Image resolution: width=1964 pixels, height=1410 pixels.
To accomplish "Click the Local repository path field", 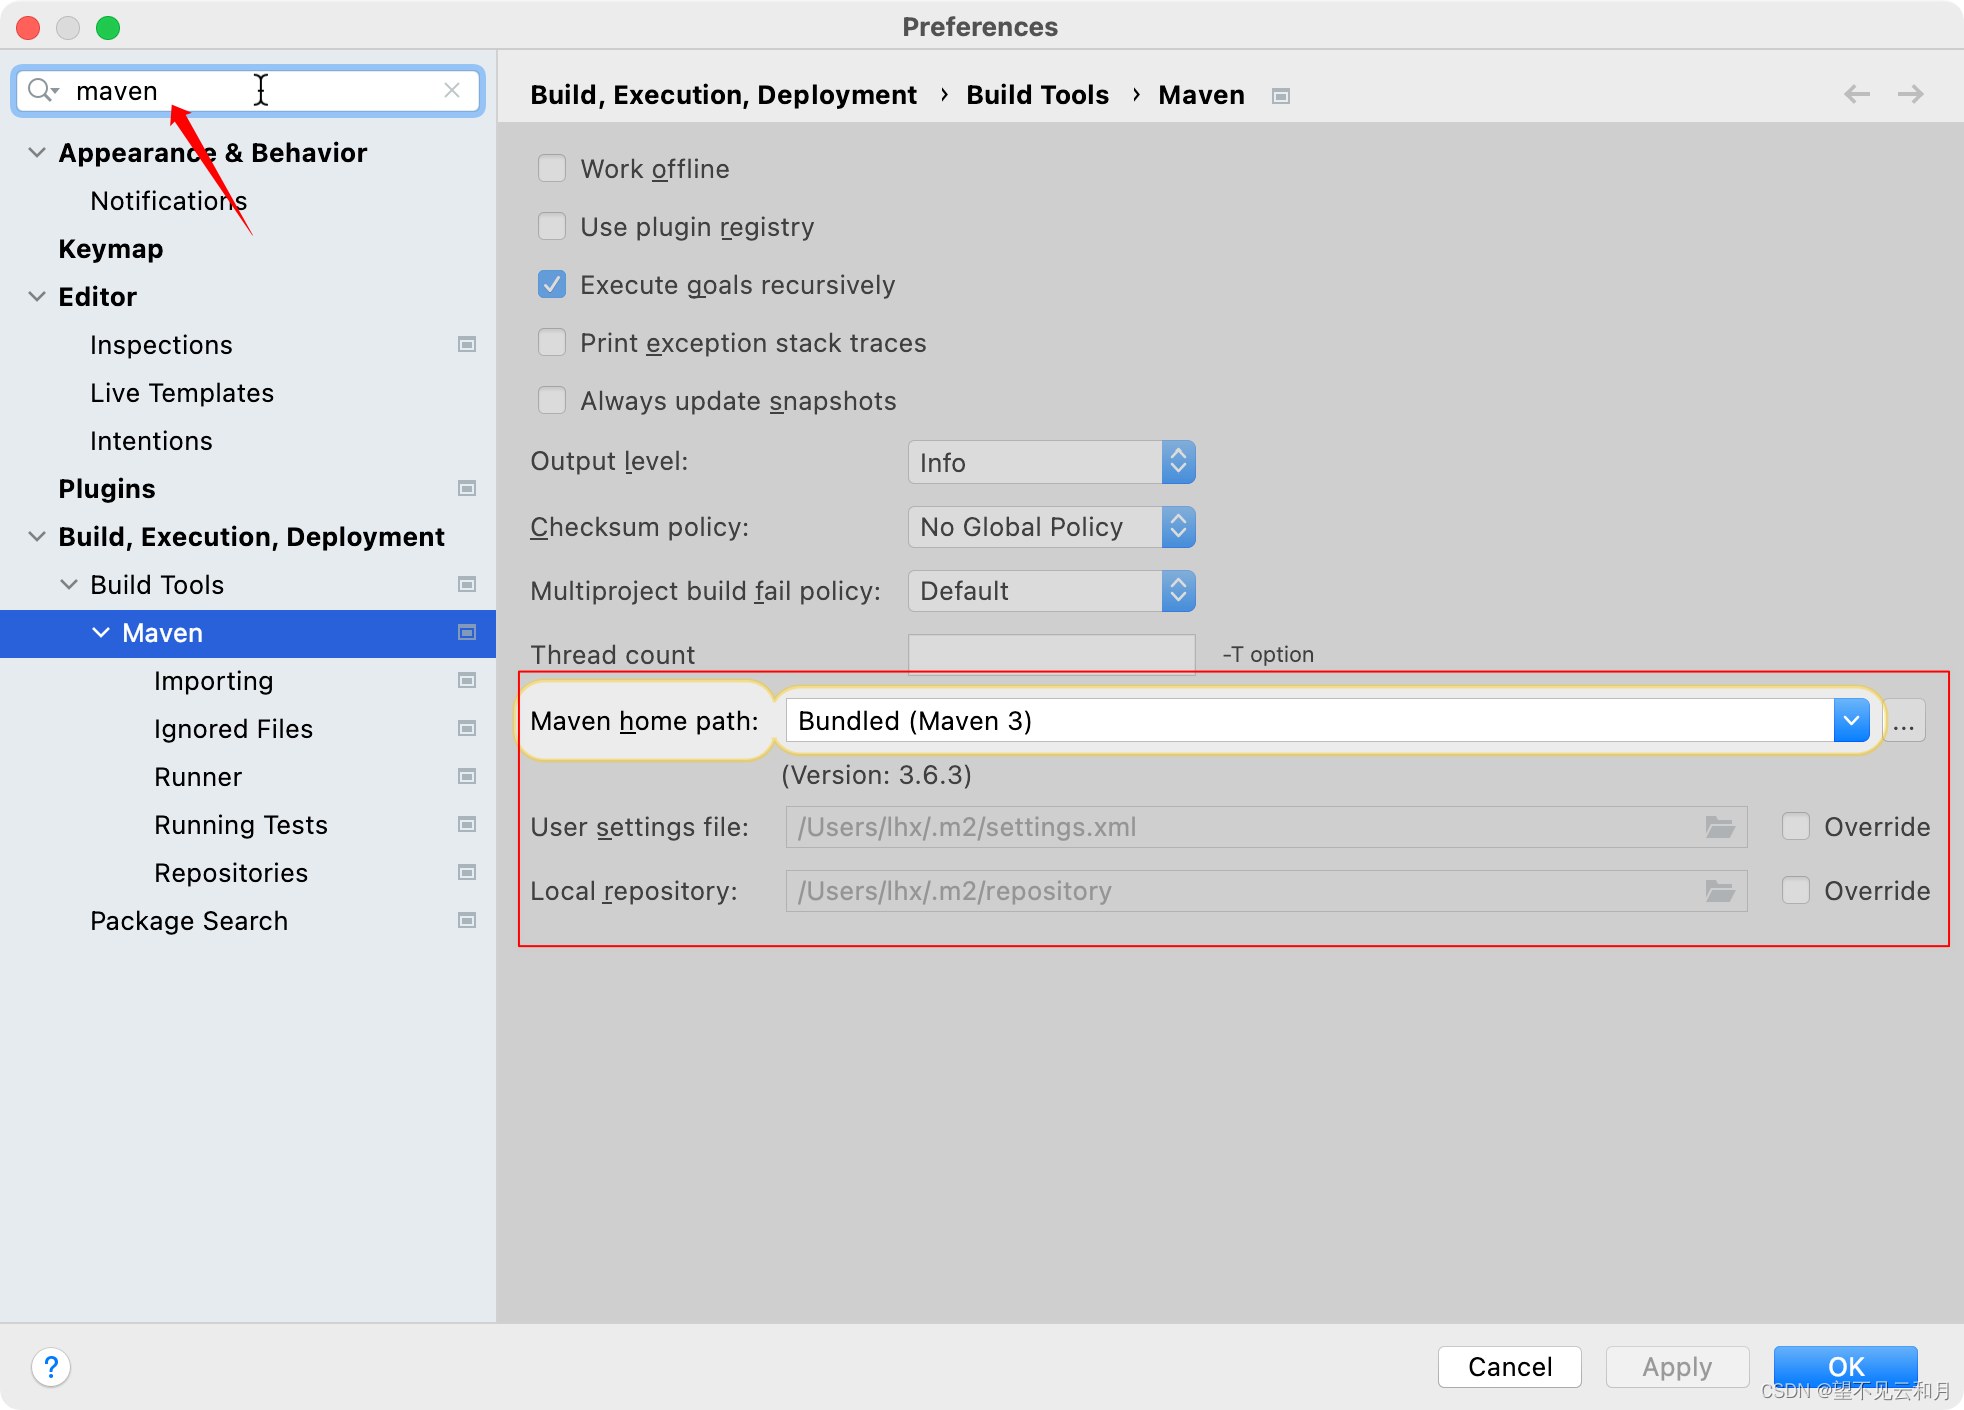I will [1266, 891].
